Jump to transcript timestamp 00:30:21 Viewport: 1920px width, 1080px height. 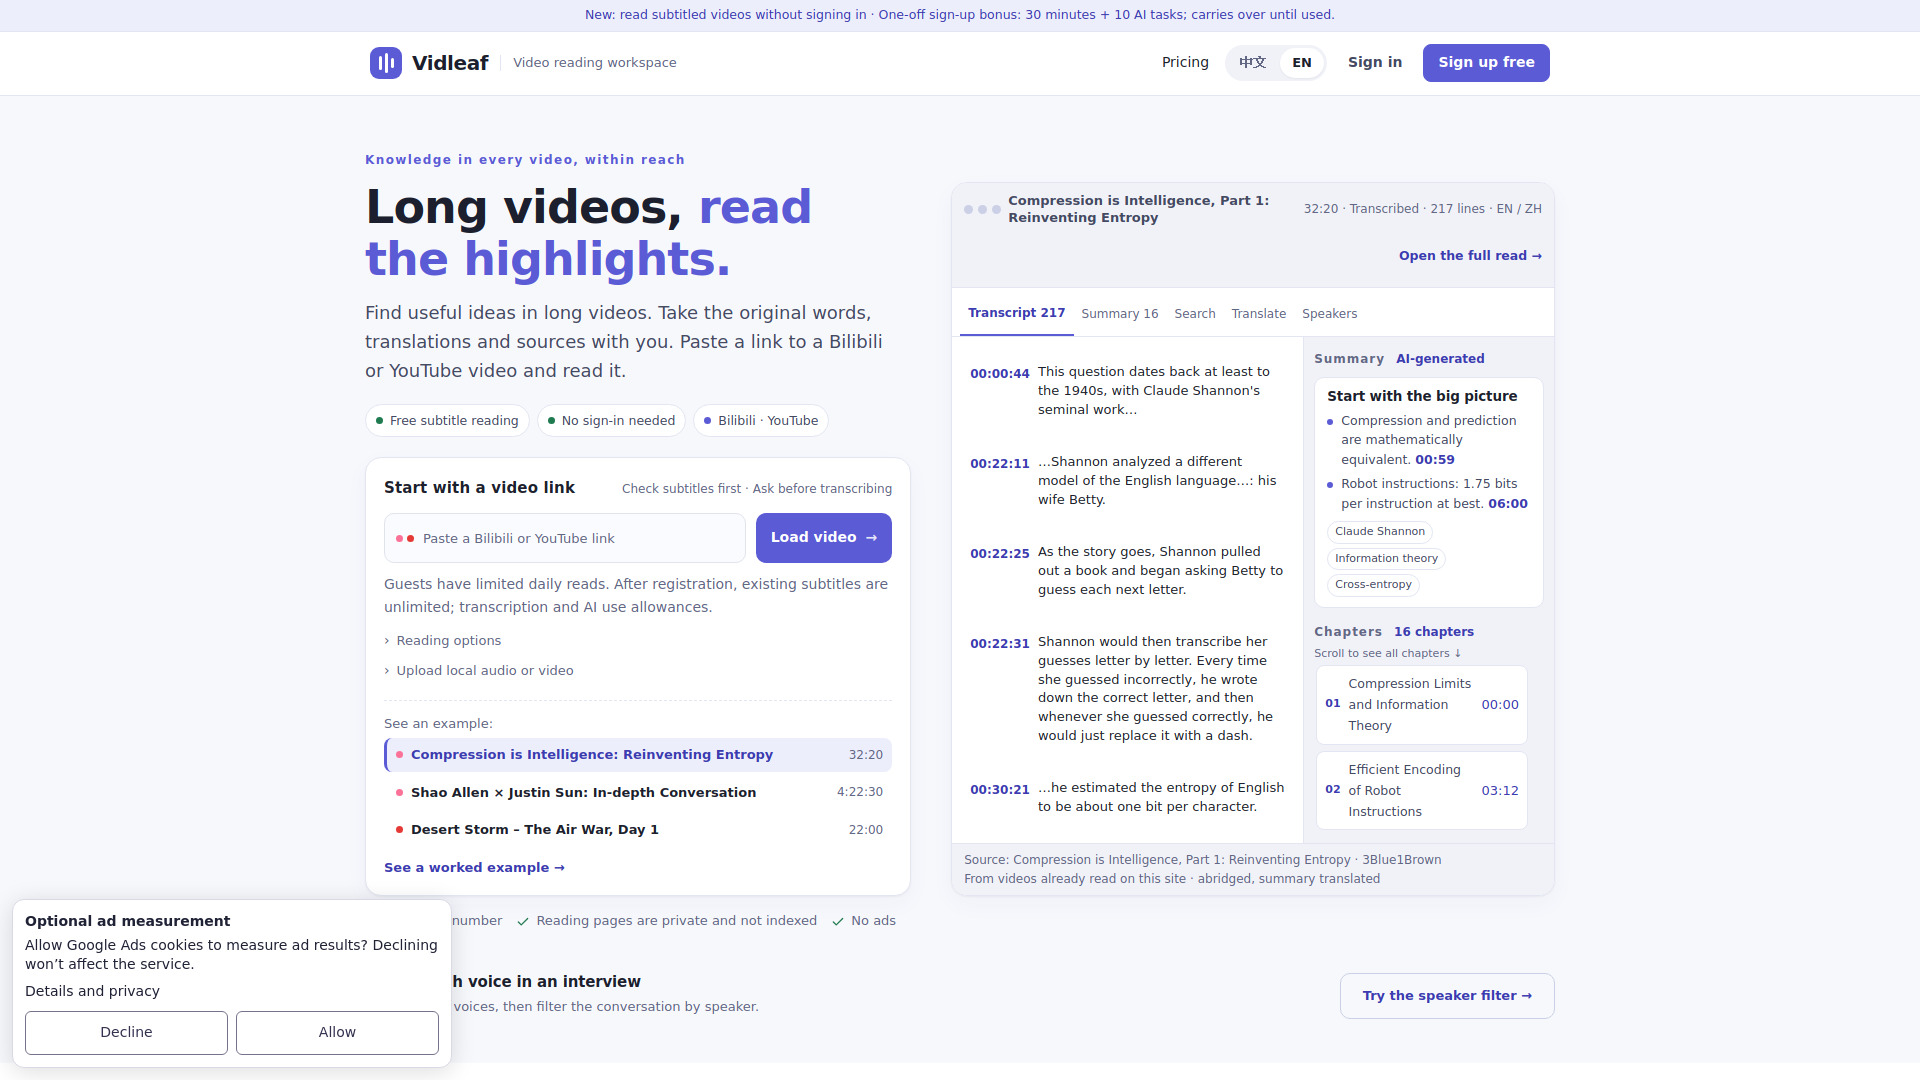pos(999,790)
